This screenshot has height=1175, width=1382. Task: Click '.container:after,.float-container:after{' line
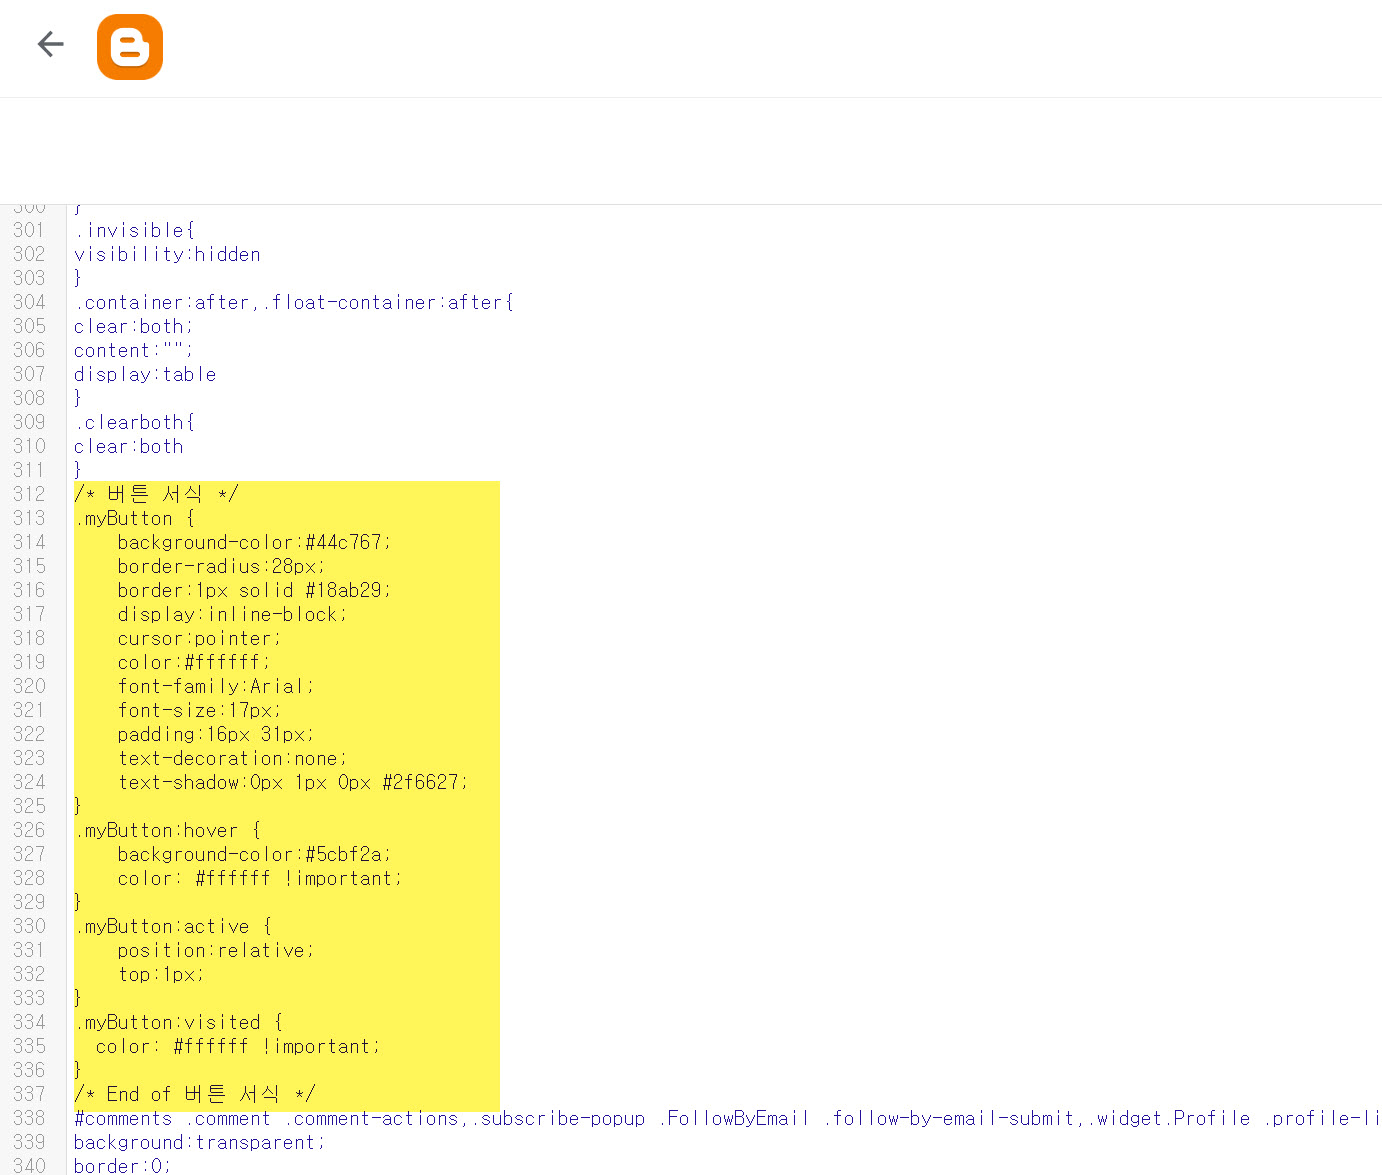pyautogui.click(x=294, y=302)
